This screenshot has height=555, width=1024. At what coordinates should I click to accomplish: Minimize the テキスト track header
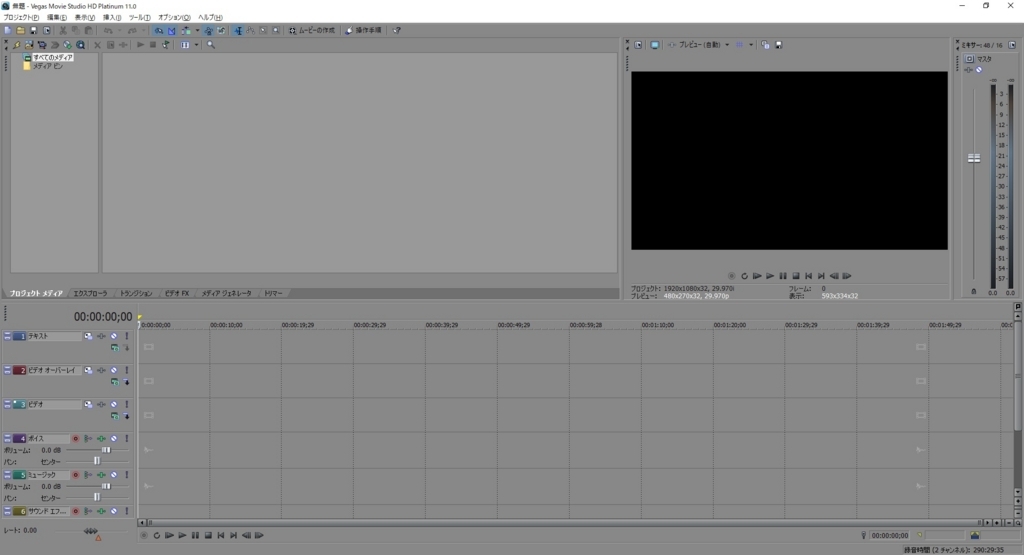7,336
